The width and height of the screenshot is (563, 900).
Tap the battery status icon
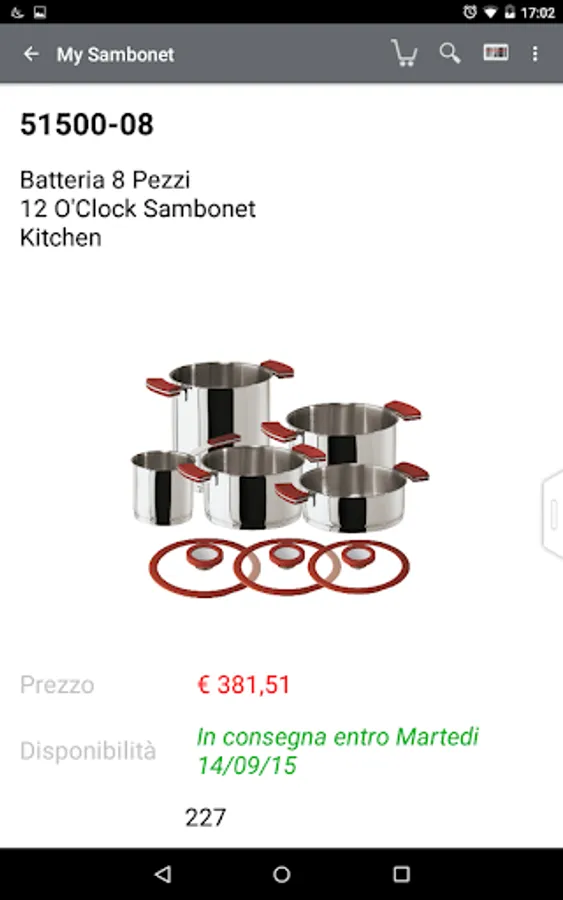(x=510, y=11)
